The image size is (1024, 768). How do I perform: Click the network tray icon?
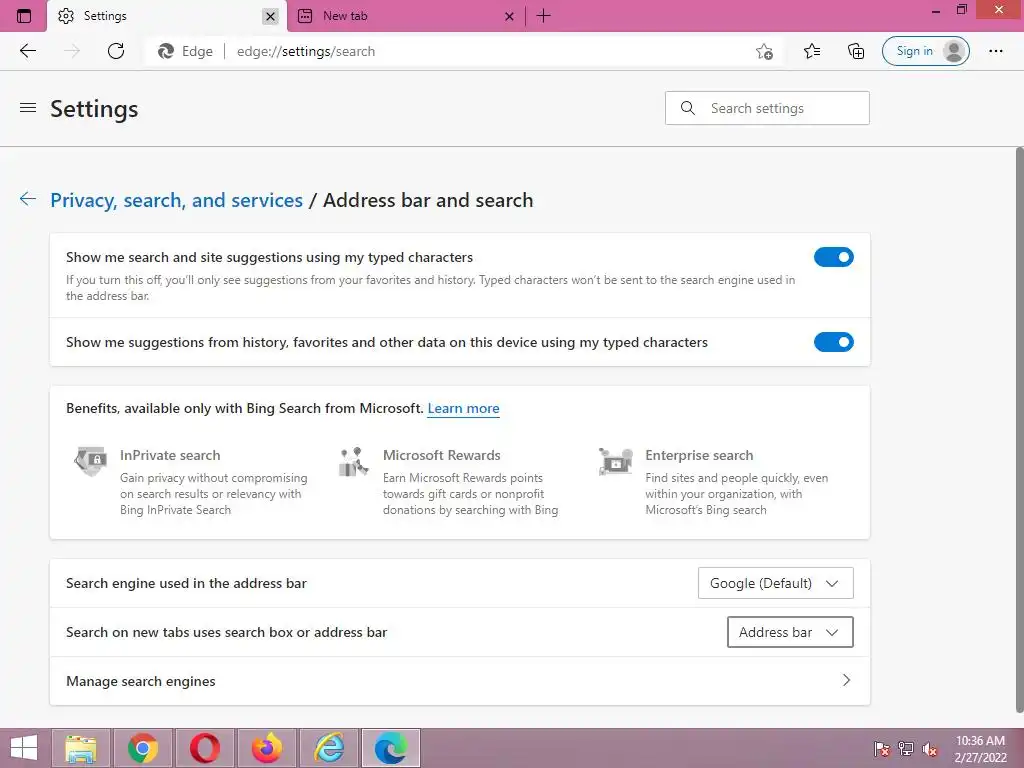pyautogui.click(x=906, y=749)
